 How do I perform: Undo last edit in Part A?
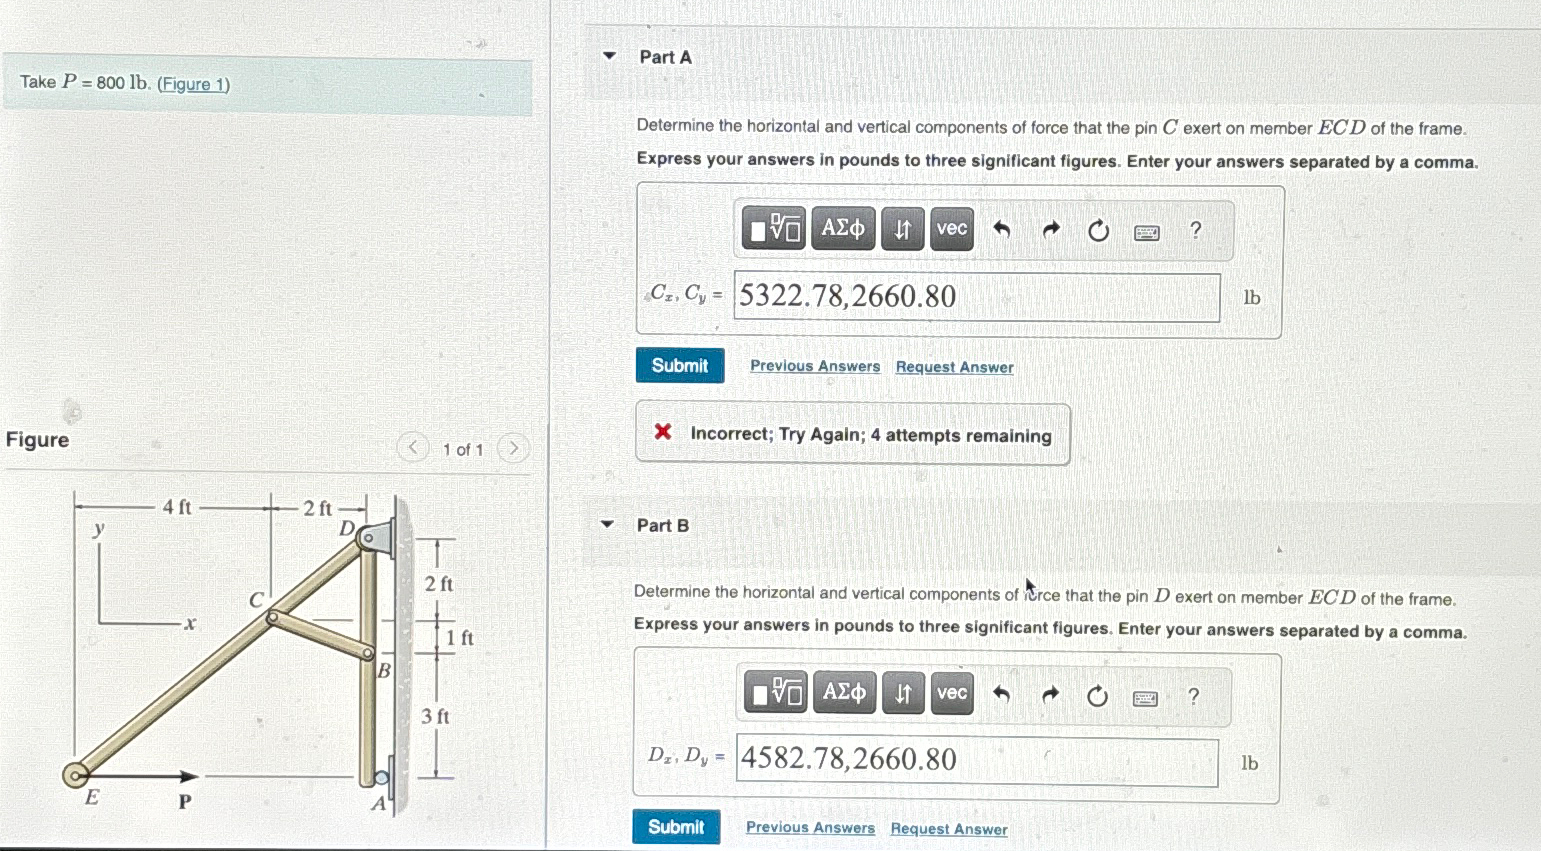pyautogui.click(x=1001, y=230)
